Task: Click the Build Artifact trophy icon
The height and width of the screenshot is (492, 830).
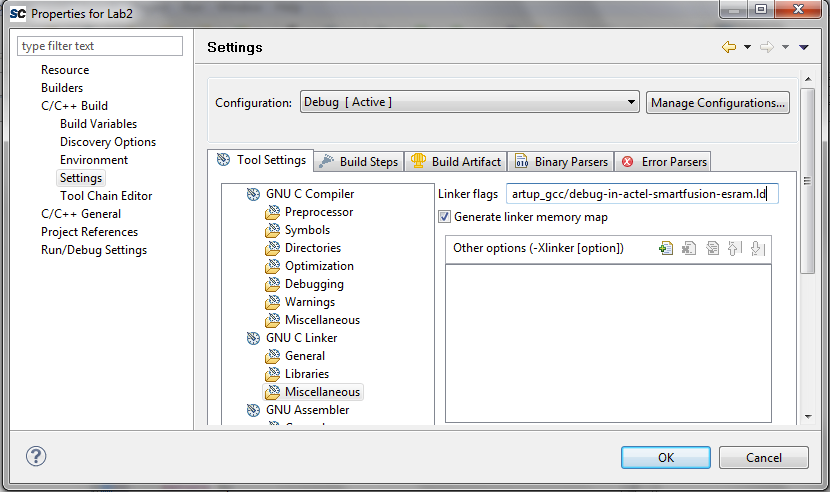Action: click(418, 160)
